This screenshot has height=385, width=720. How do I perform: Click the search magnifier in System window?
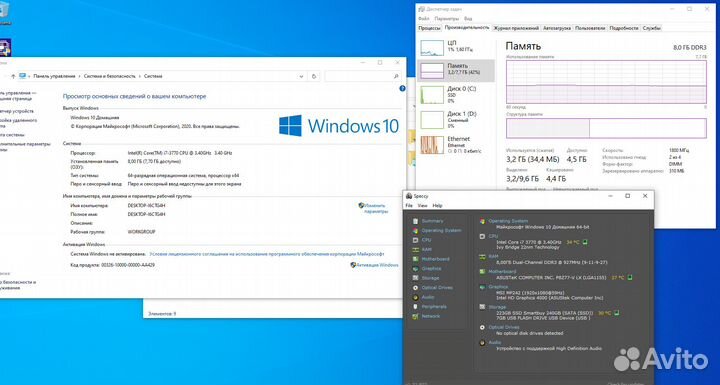pyautogui.click(x=396, y=76)
